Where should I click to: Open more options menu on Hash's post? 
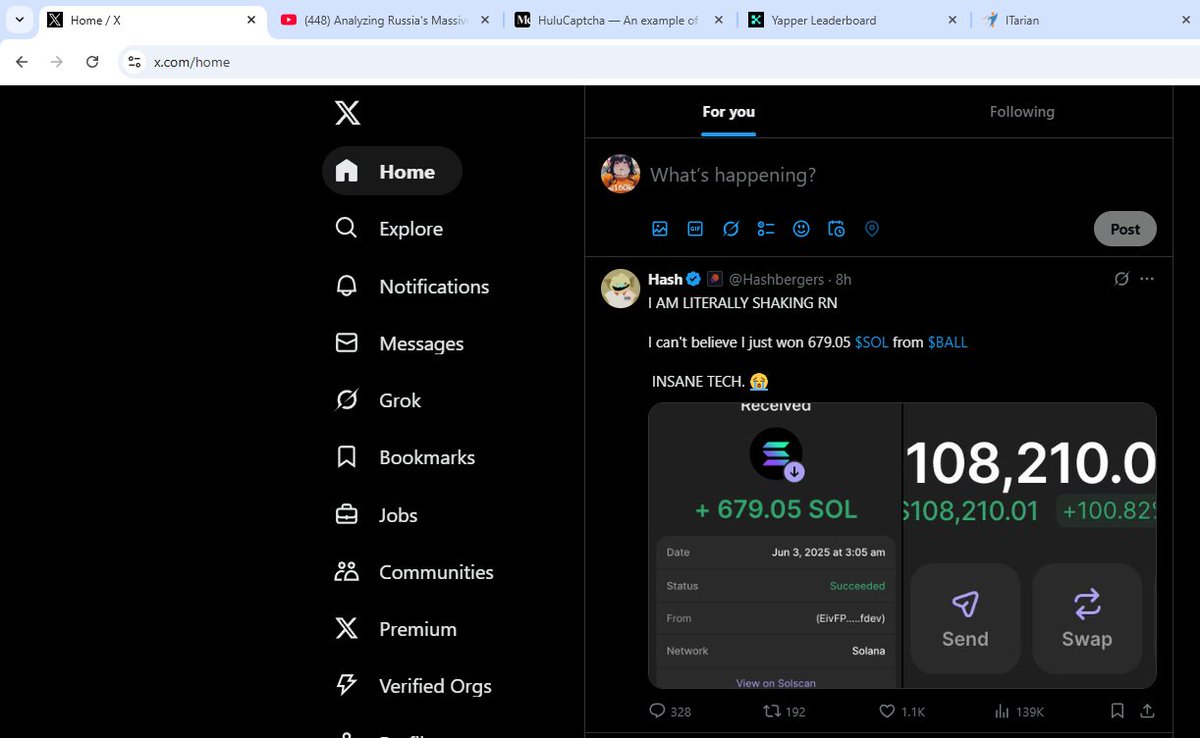point(1147,279)
